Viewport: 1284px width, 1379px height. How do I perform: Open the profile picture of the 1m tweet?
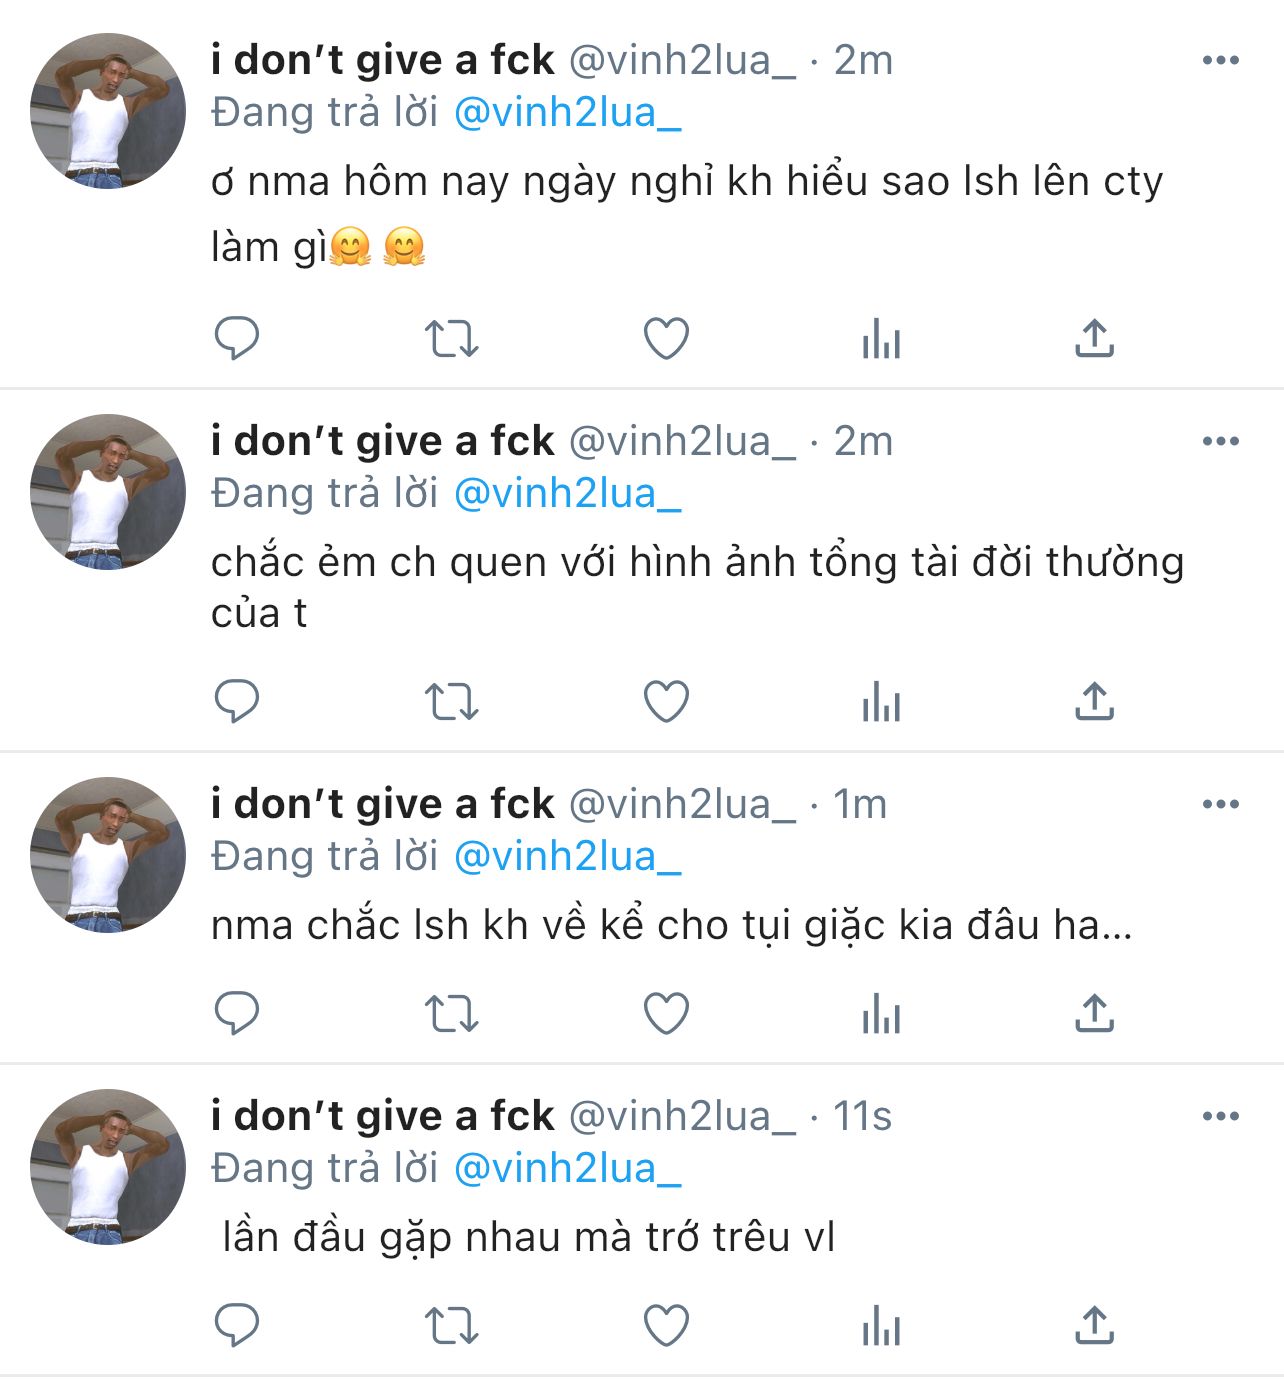coord(108,855)
